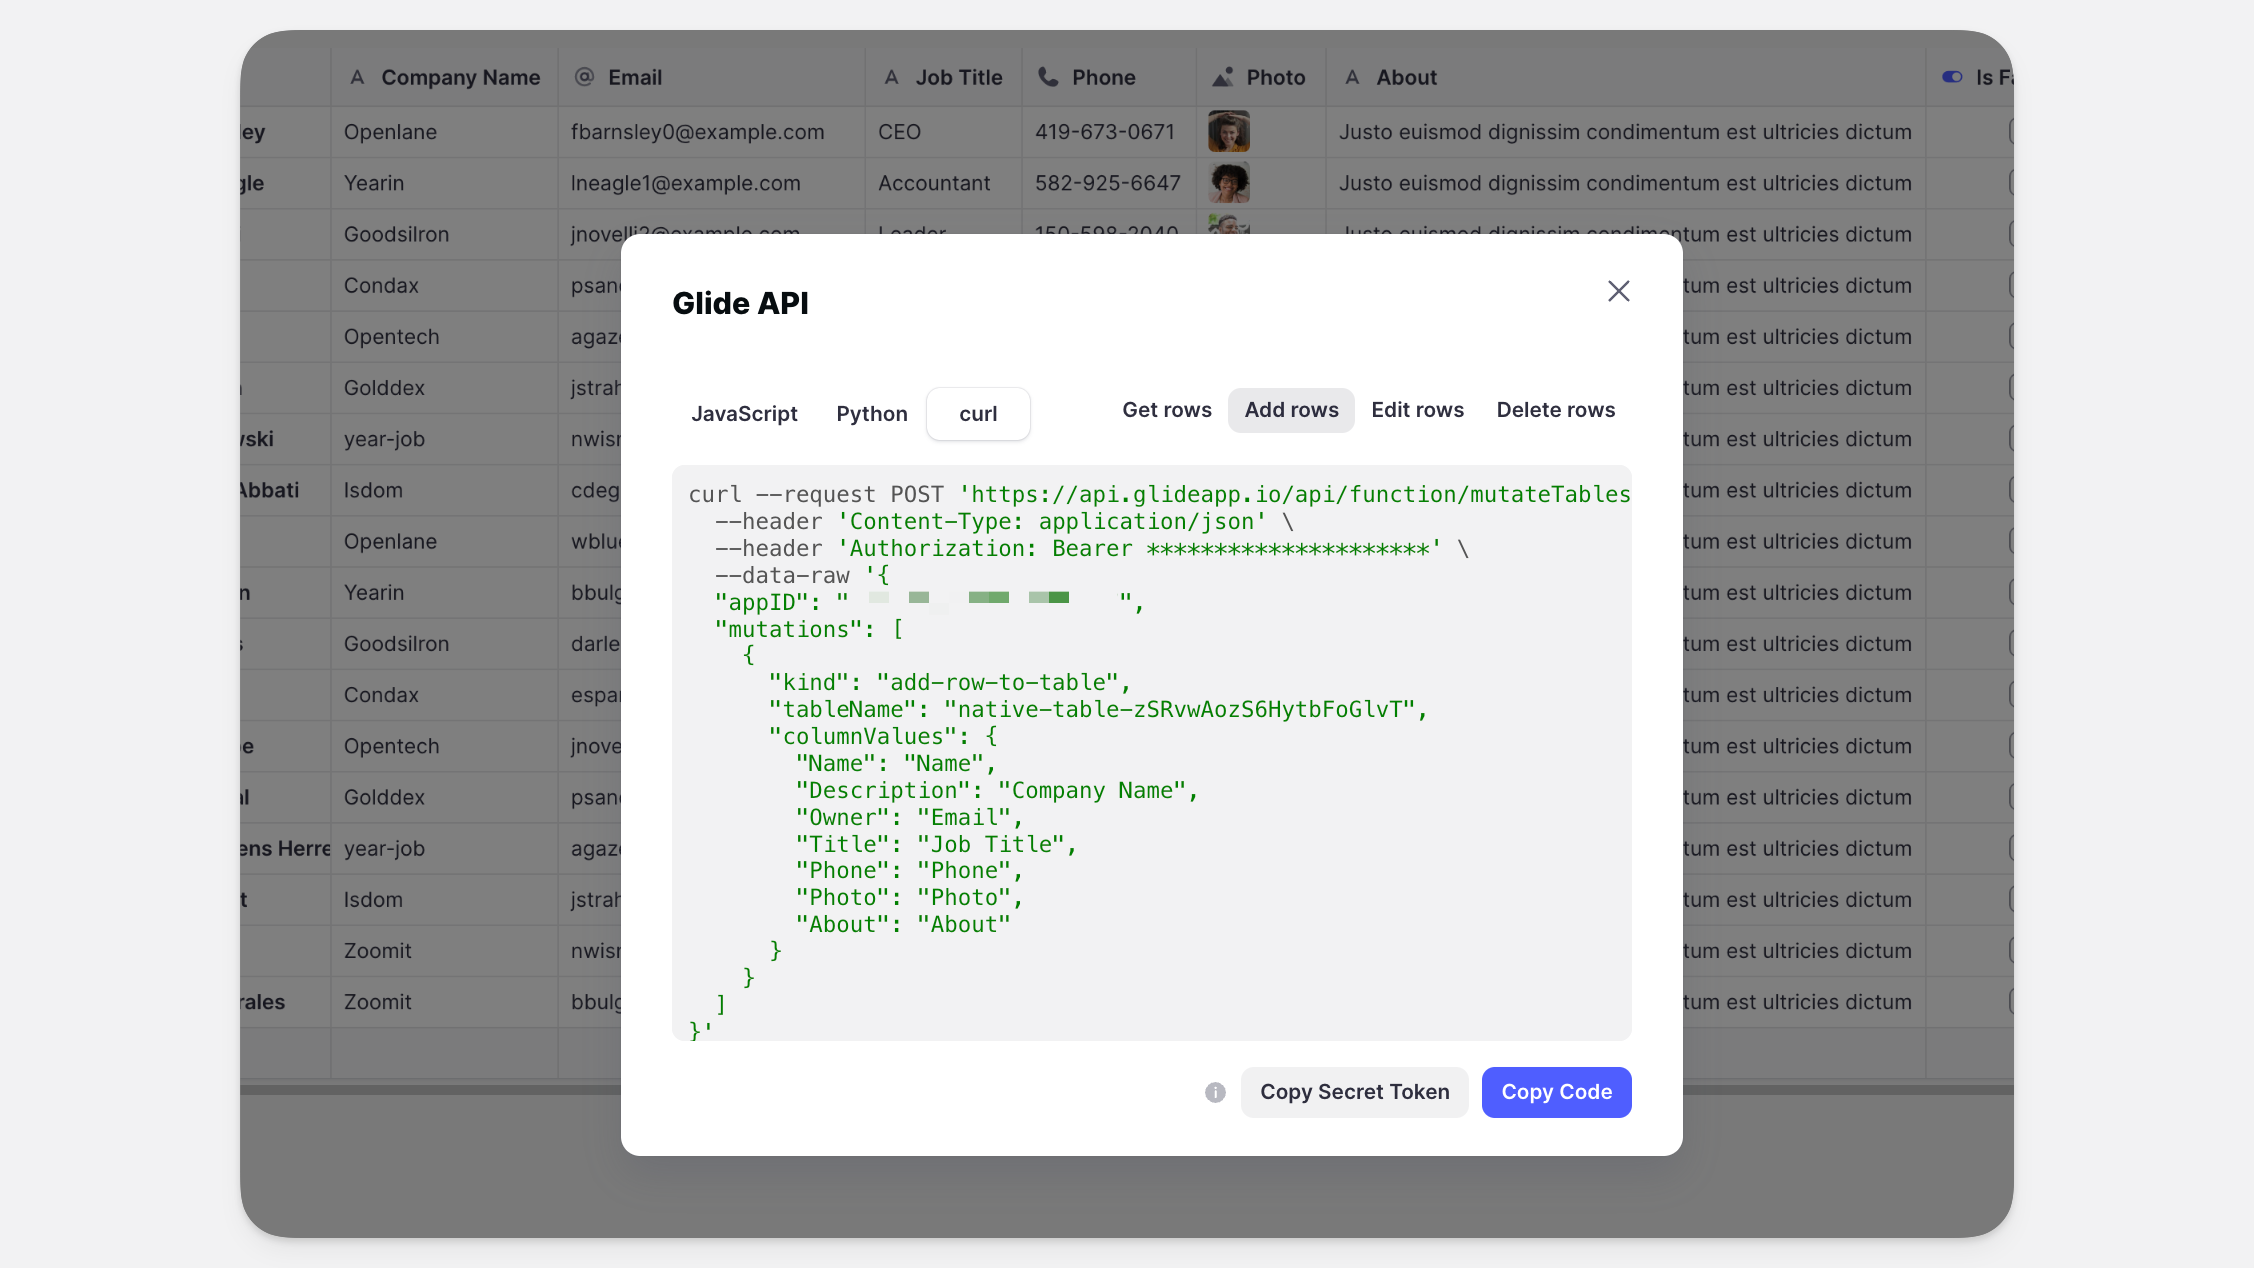Viewport: 2254px width, 1268px height.
Task: Click the Copy Code button
Action: click(1556, 1092)
